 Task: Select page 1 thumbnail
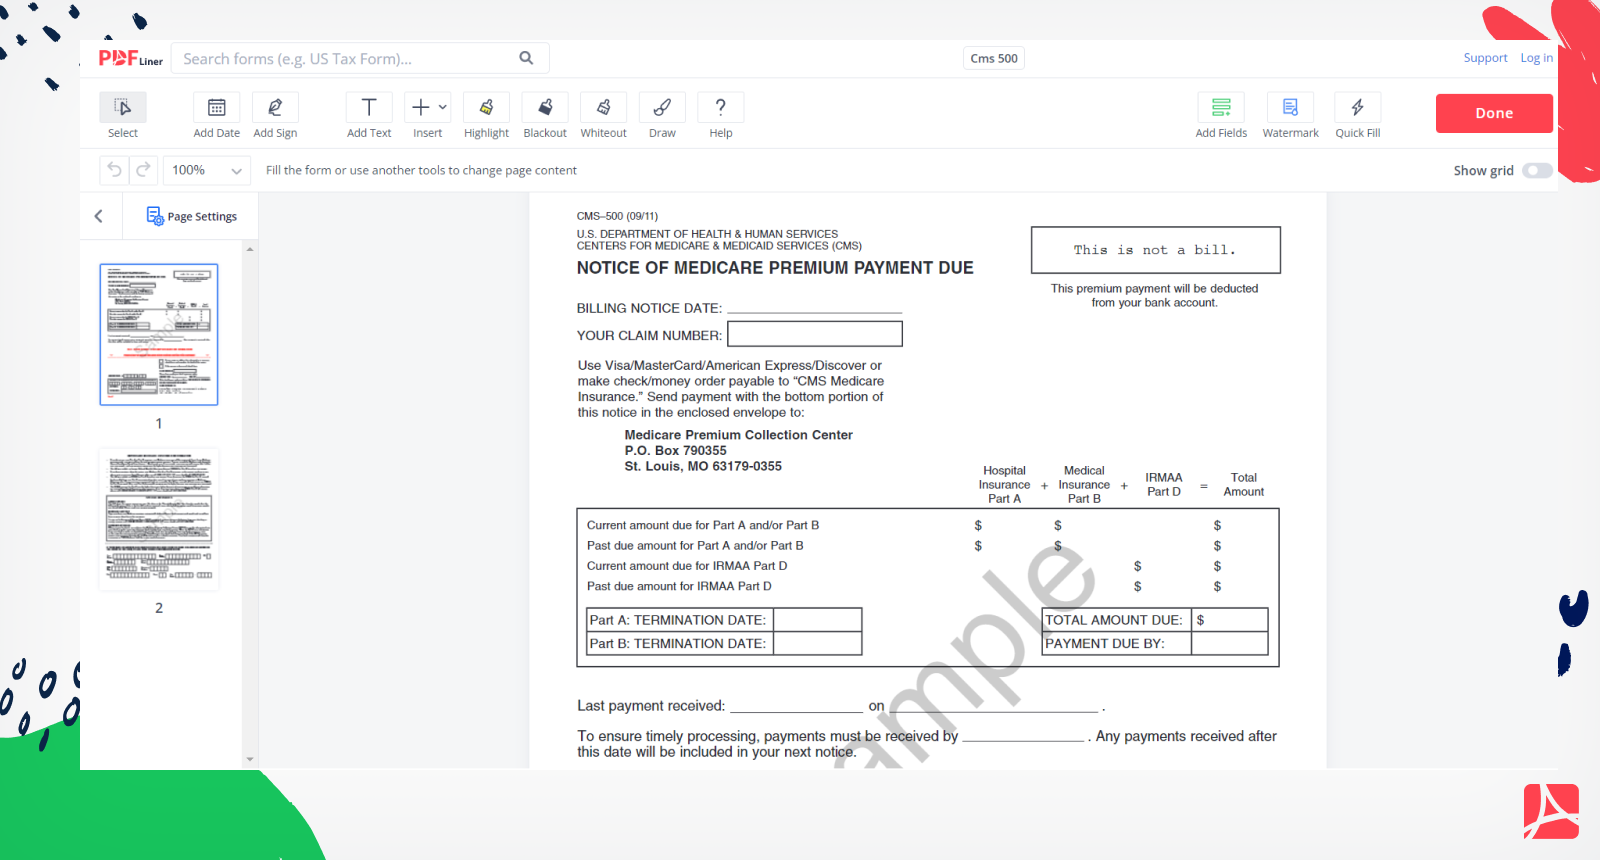tap(159, 335)
